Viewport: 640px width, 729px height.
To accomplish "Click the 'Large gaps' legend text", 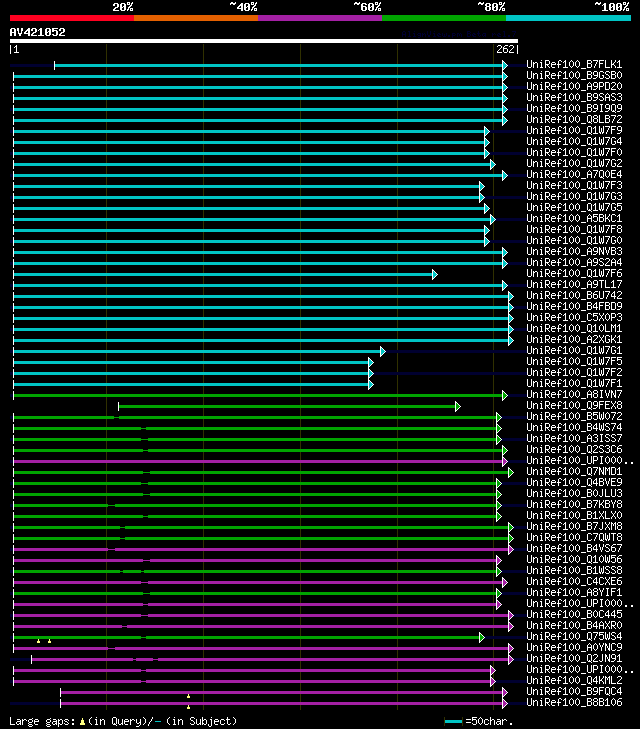I will pos(42,722).
